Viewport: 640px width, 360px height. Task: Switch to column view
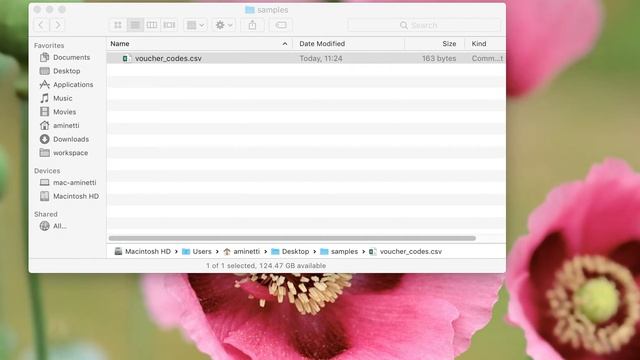[x=152, y=25]
